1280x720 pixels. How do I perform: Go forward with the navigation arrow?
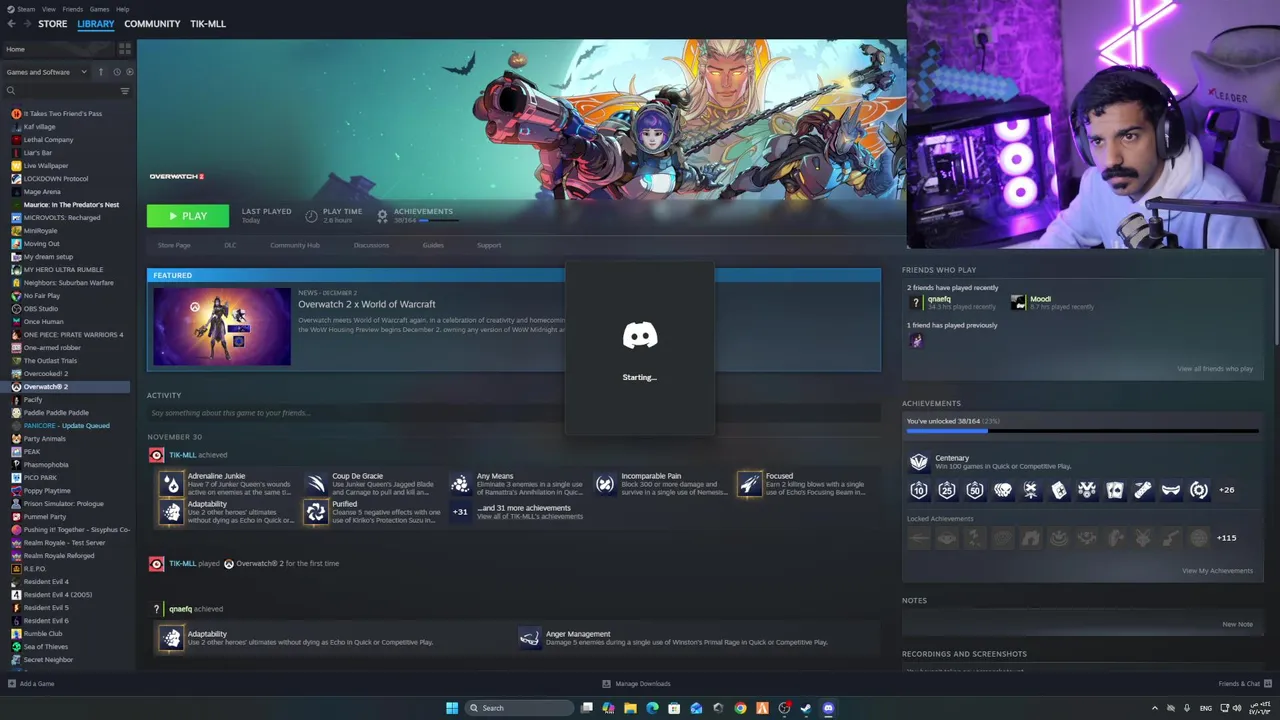coord(26,24)
